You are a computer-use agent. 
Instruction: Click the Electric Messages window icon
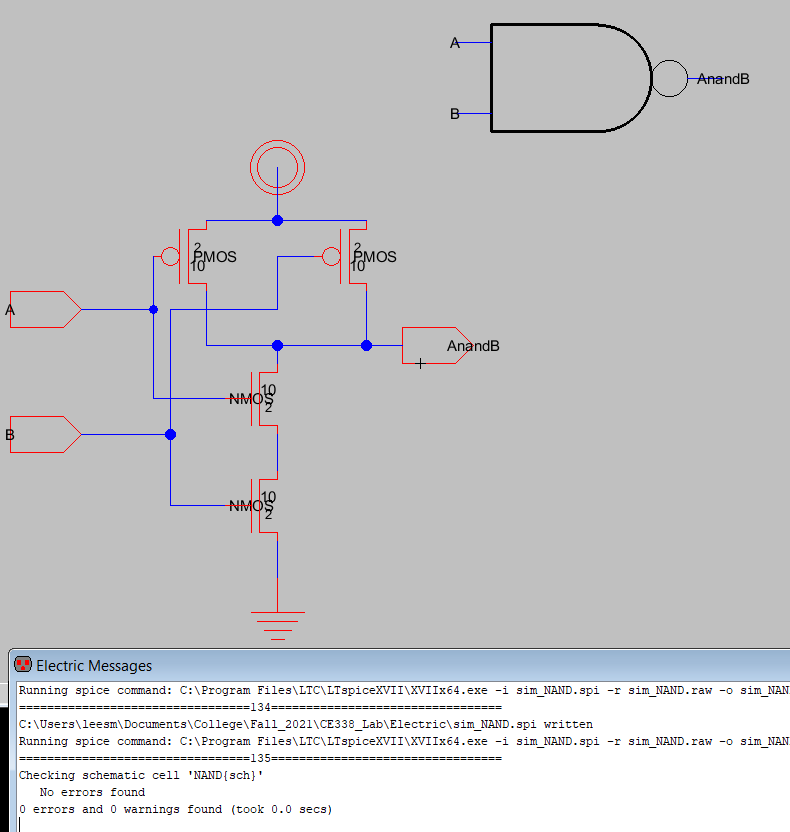[x=22, y=665]
